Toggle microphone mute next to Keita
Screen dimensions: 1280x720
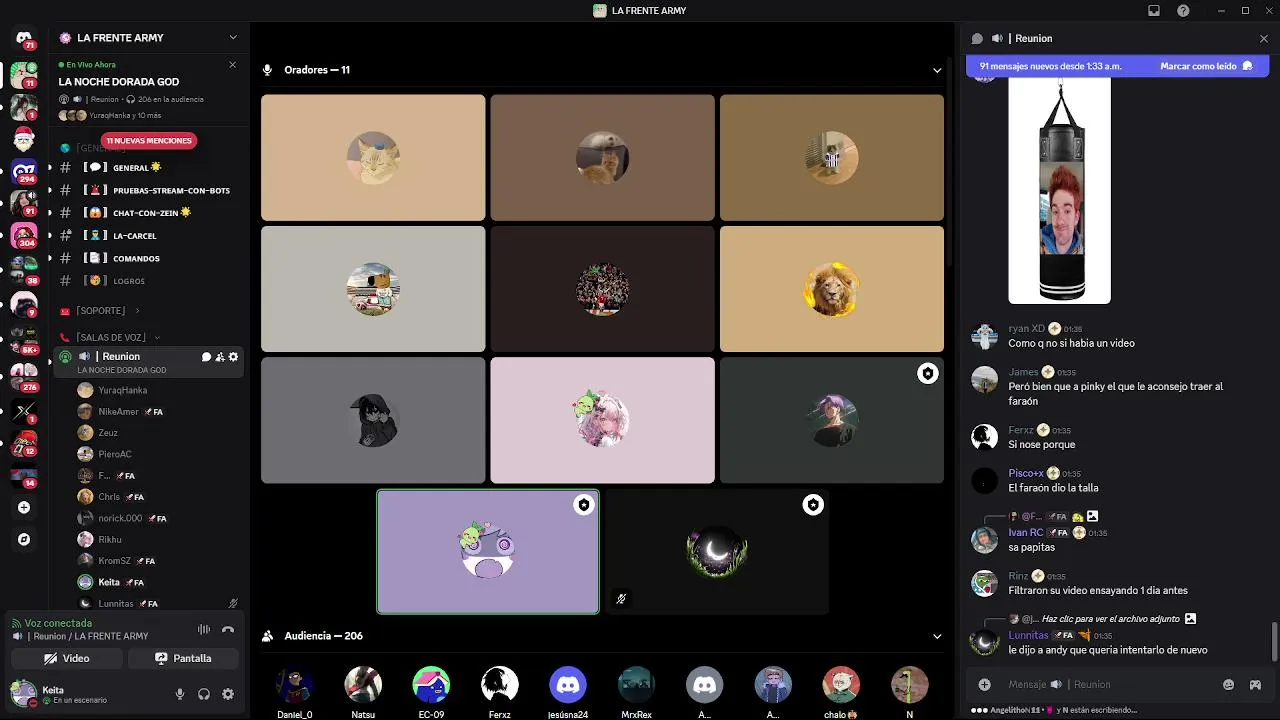coord(180,694)
